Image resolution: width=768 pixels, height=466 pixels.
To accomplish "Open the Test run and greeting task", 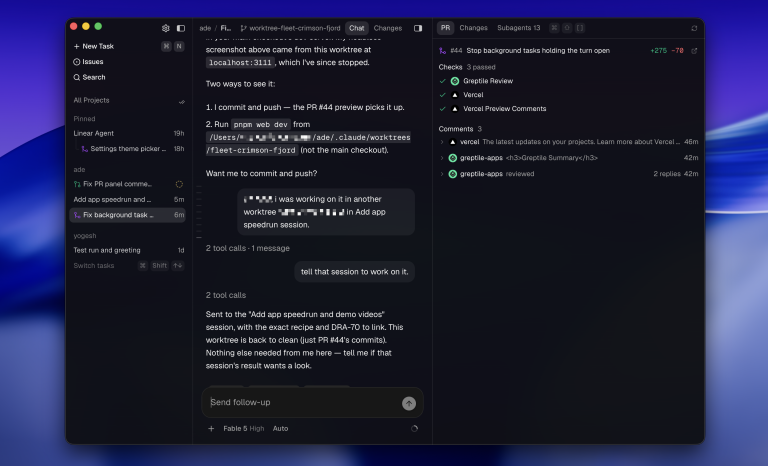I will click(129, 250).
